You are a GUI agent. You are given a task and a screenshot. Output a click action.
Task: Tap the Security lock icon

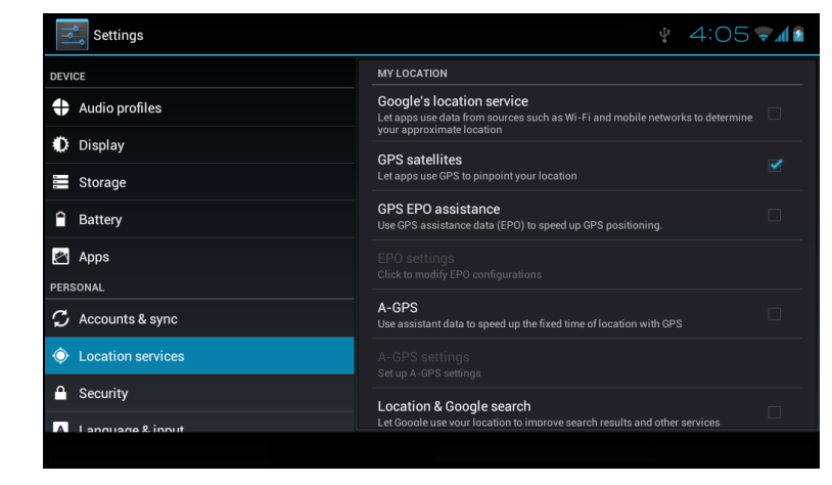(x=60, y=393)
